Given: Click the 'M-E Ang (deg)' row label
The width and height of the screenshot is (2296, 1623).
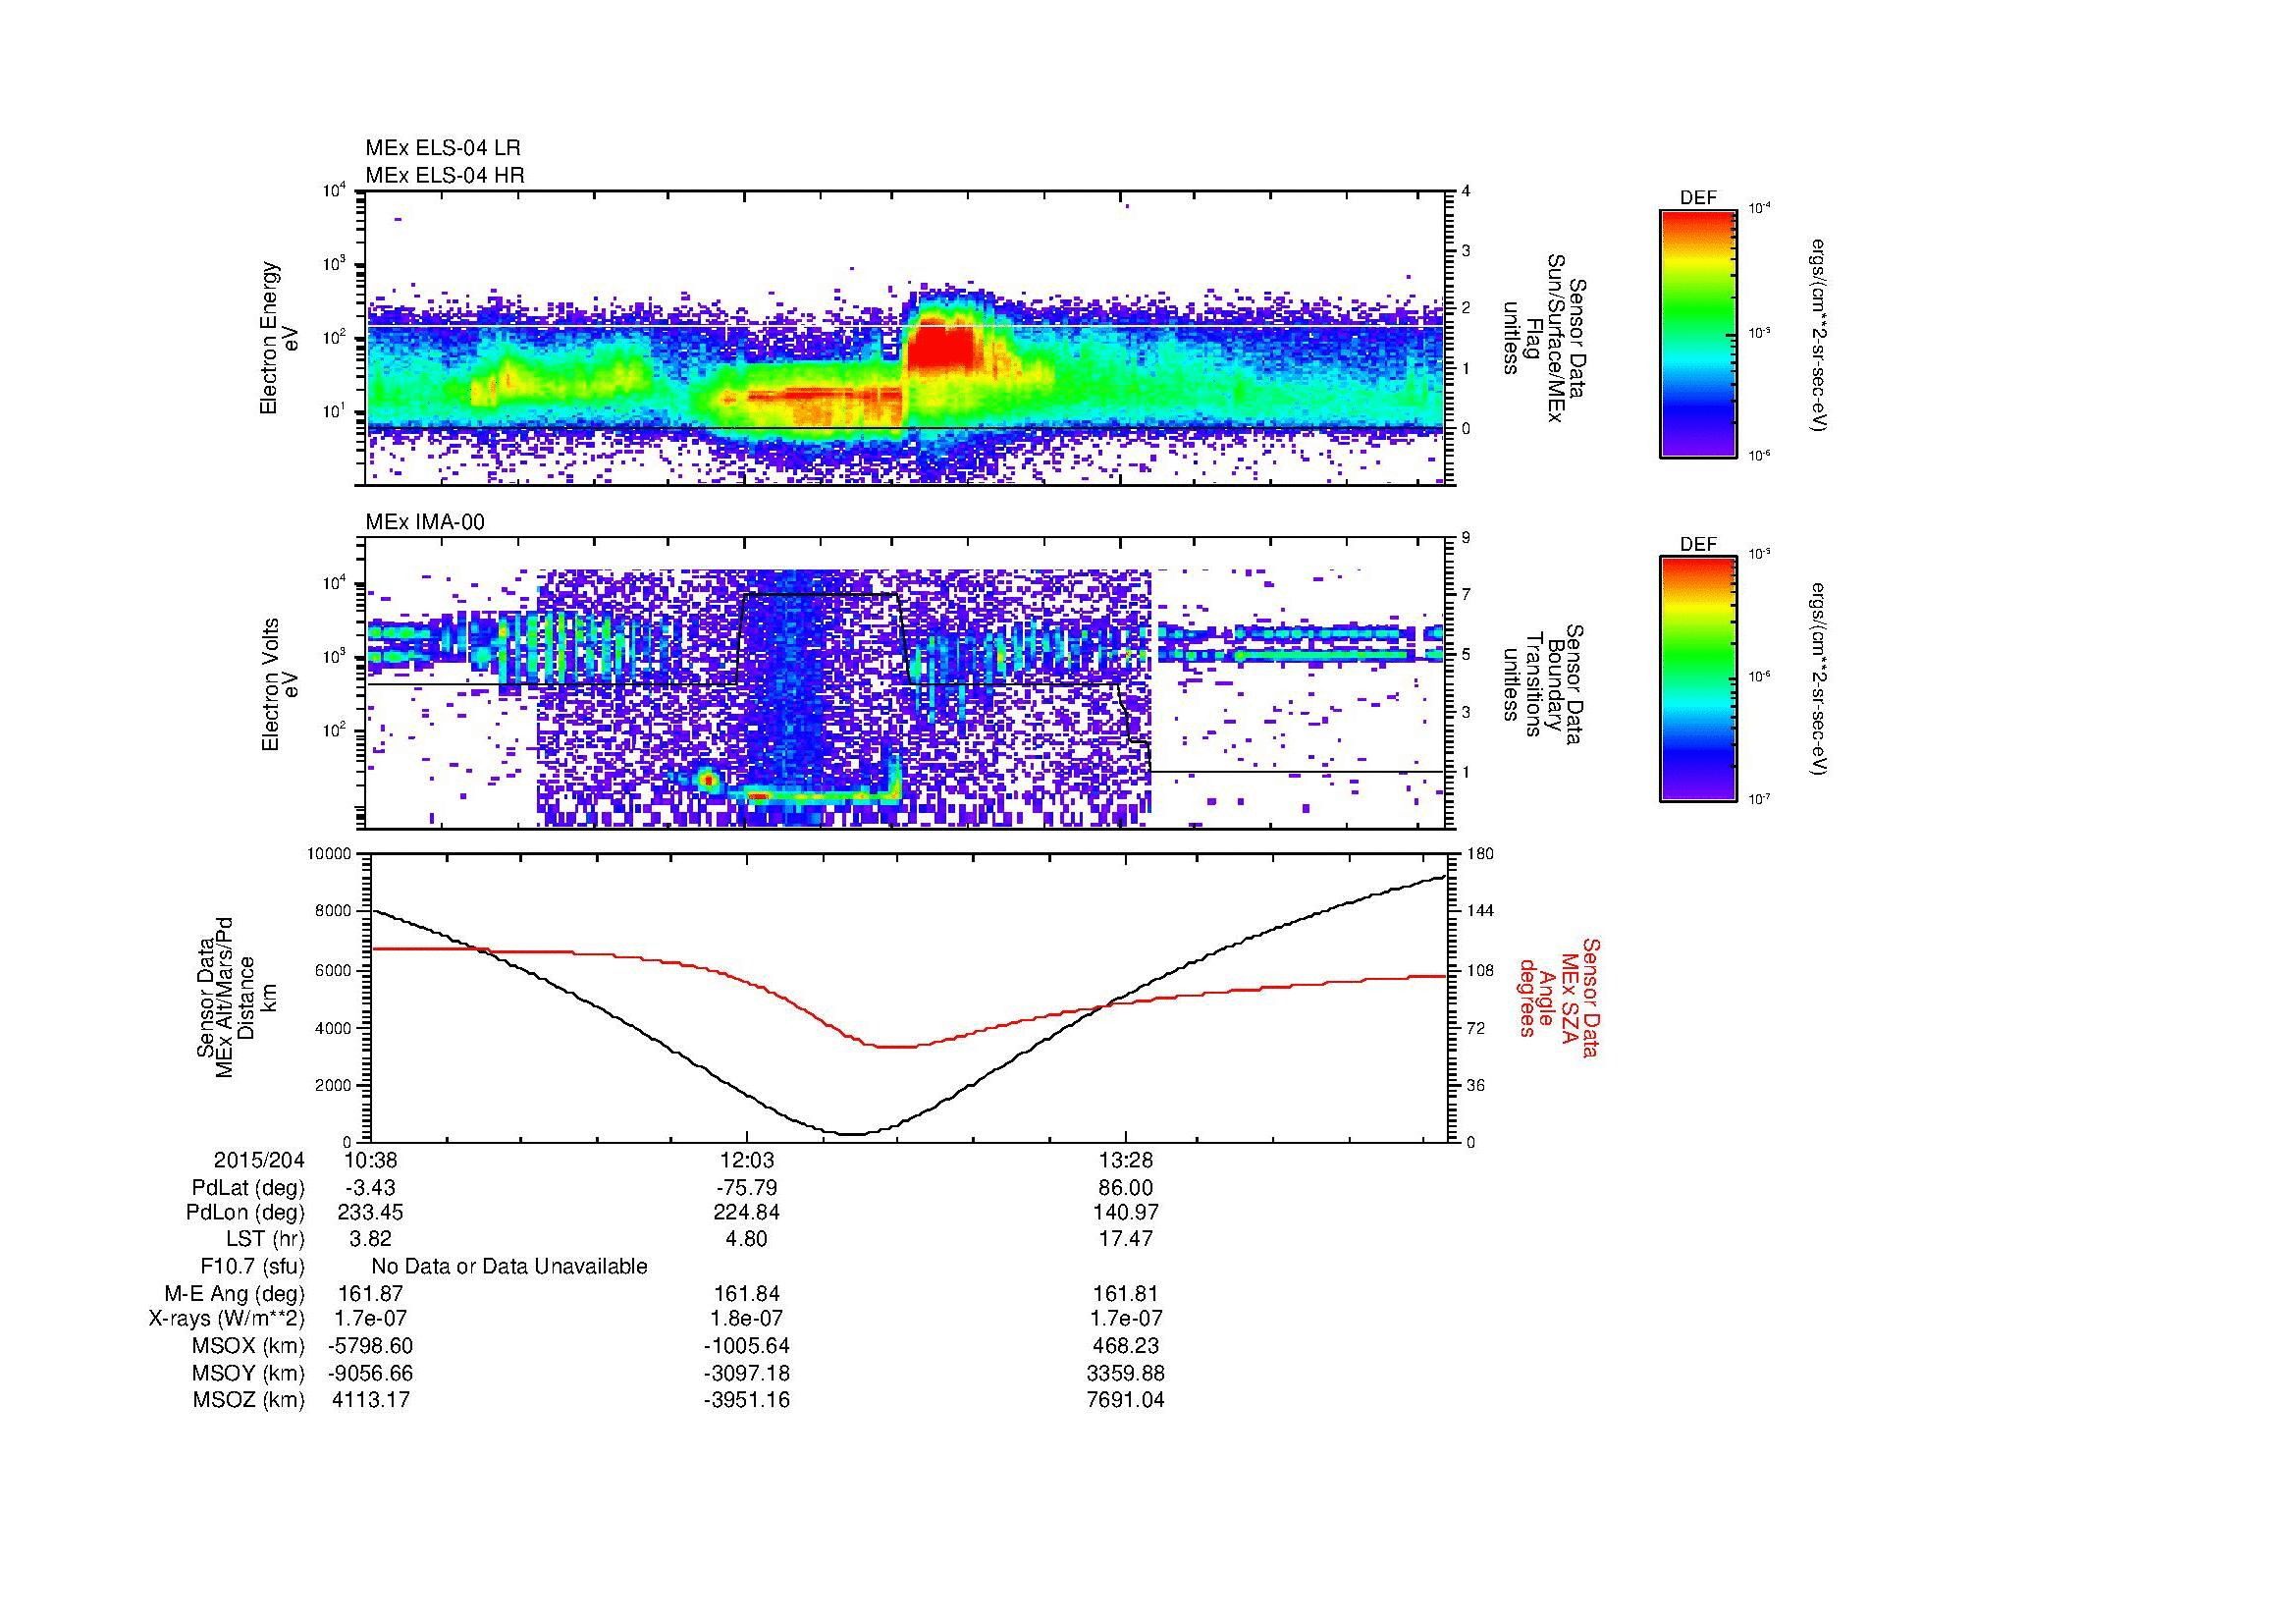Looking at the screenshot, I should pos(236,1294).
